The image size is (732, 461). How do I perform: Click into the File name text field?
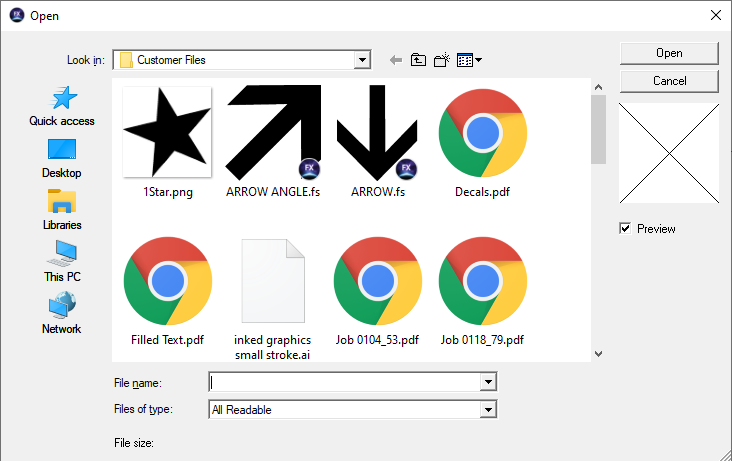[344, 382]
